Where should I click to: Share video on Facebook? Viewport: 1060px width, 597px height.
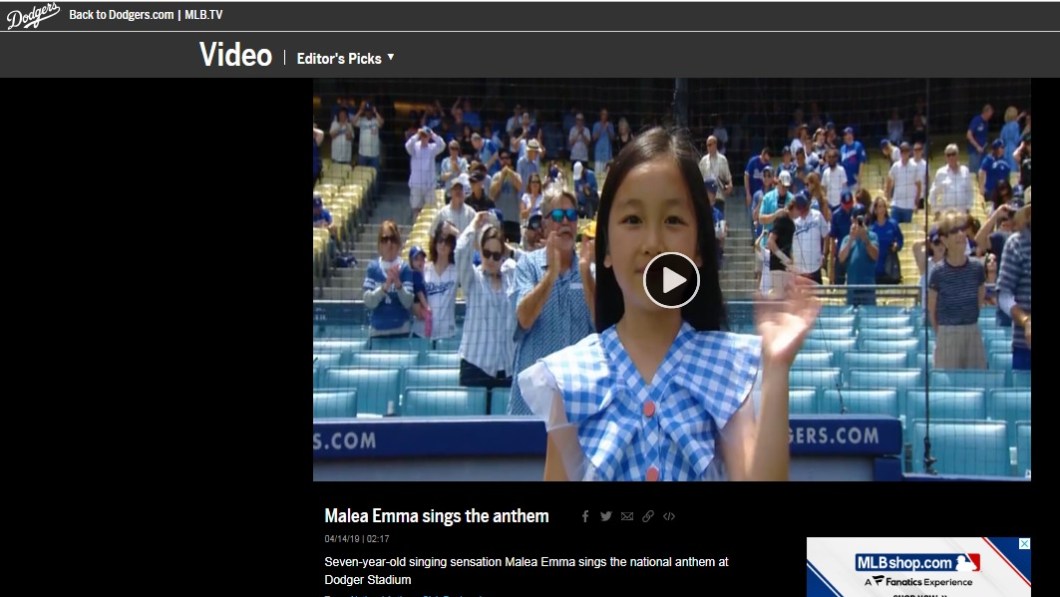585,517
